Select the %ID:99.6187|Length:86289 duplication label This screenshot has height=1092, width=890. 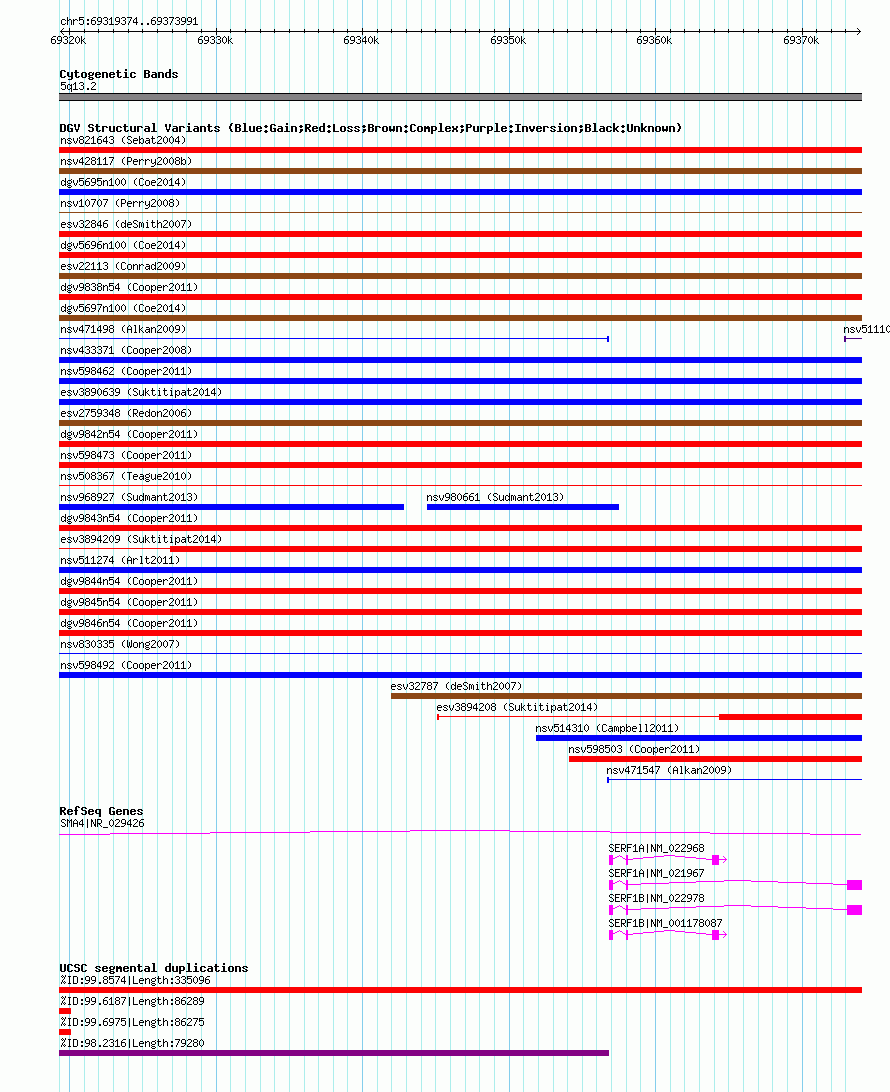coord(132,1001)
